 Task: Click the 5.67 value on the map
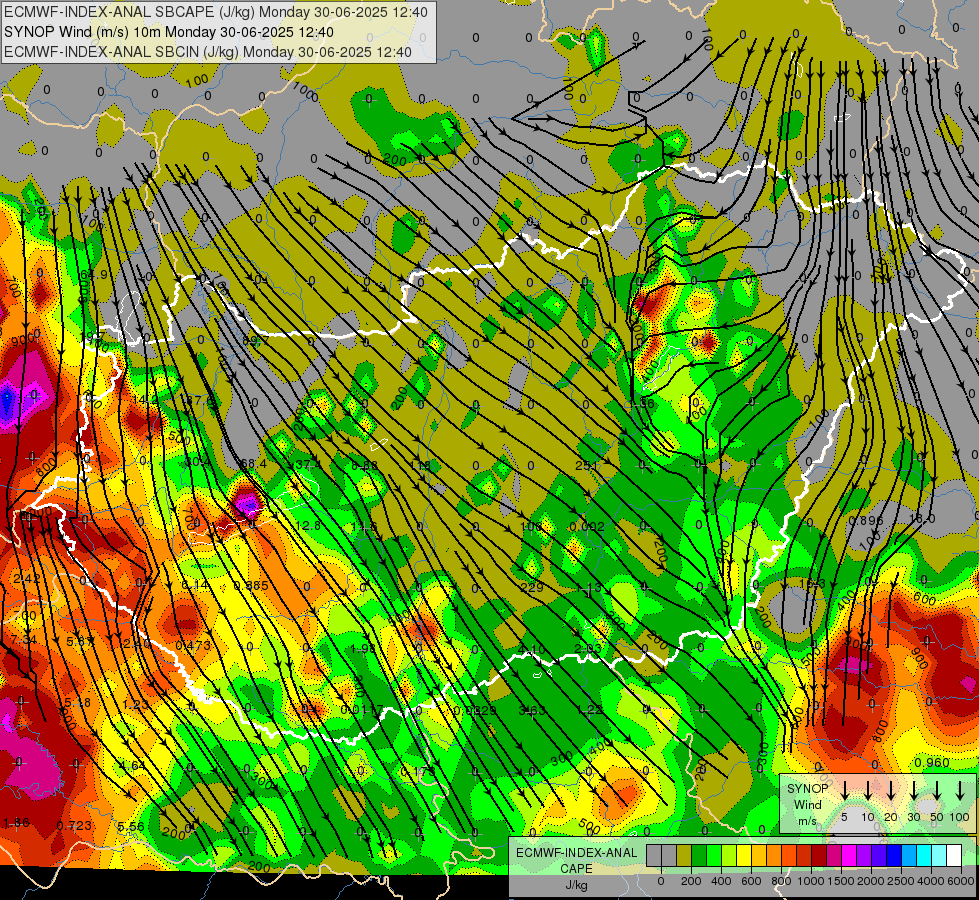click(81, 641)
